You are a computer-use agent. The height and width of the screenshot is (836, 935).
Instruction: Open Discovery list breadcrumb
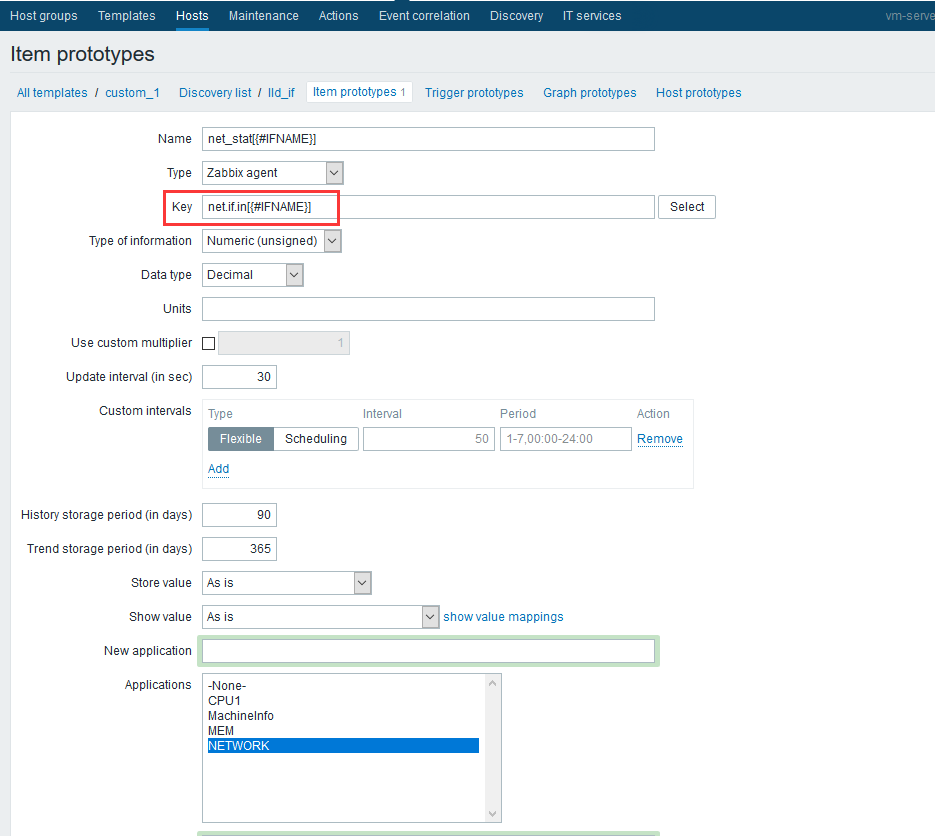215,92
